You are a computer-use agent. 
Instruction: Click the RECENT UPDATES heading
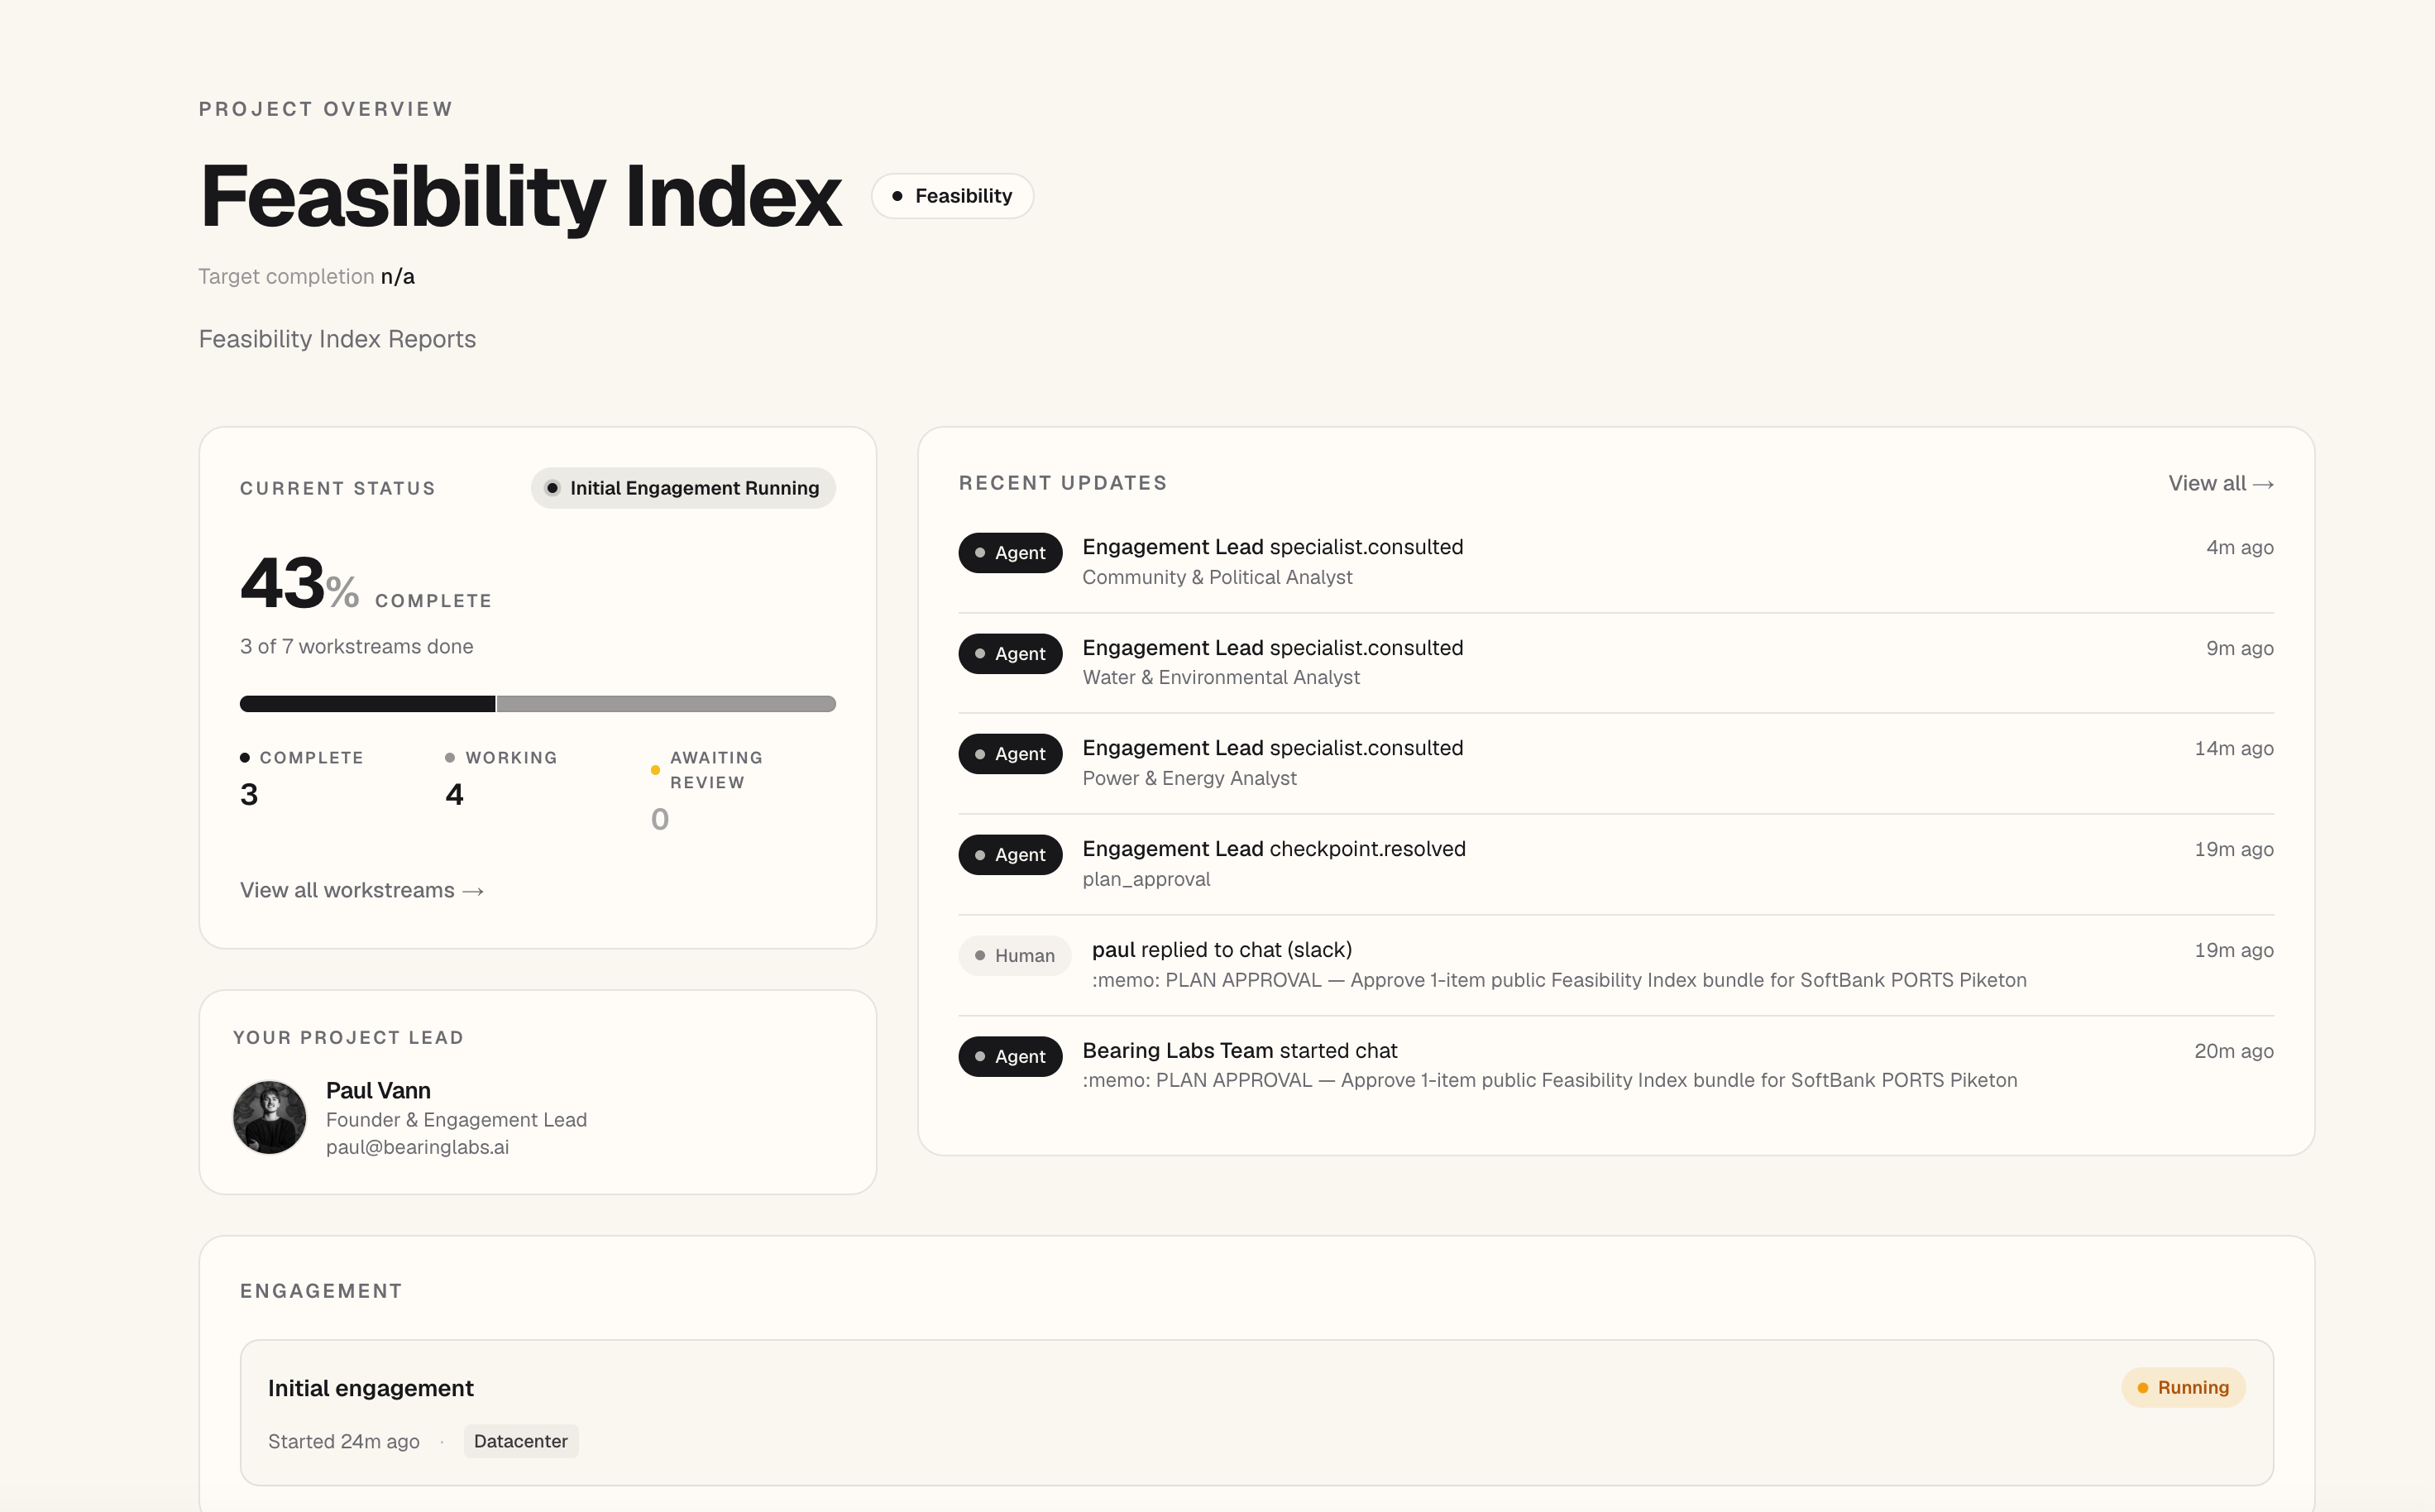[1063, 483]
